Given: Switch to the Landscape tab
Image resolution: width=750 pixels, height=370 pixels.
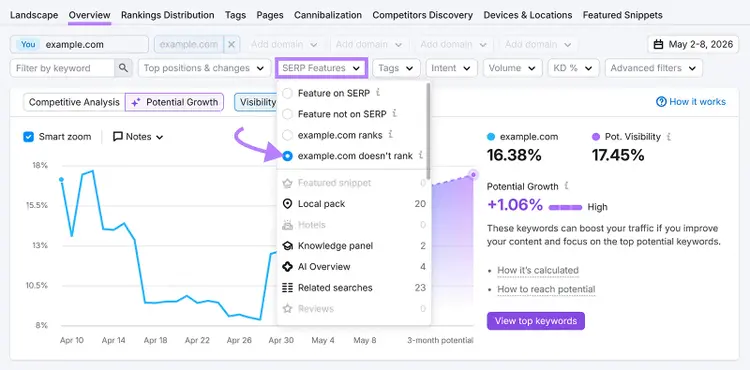Looking at the screenshot, I should (x=34, y=15).
